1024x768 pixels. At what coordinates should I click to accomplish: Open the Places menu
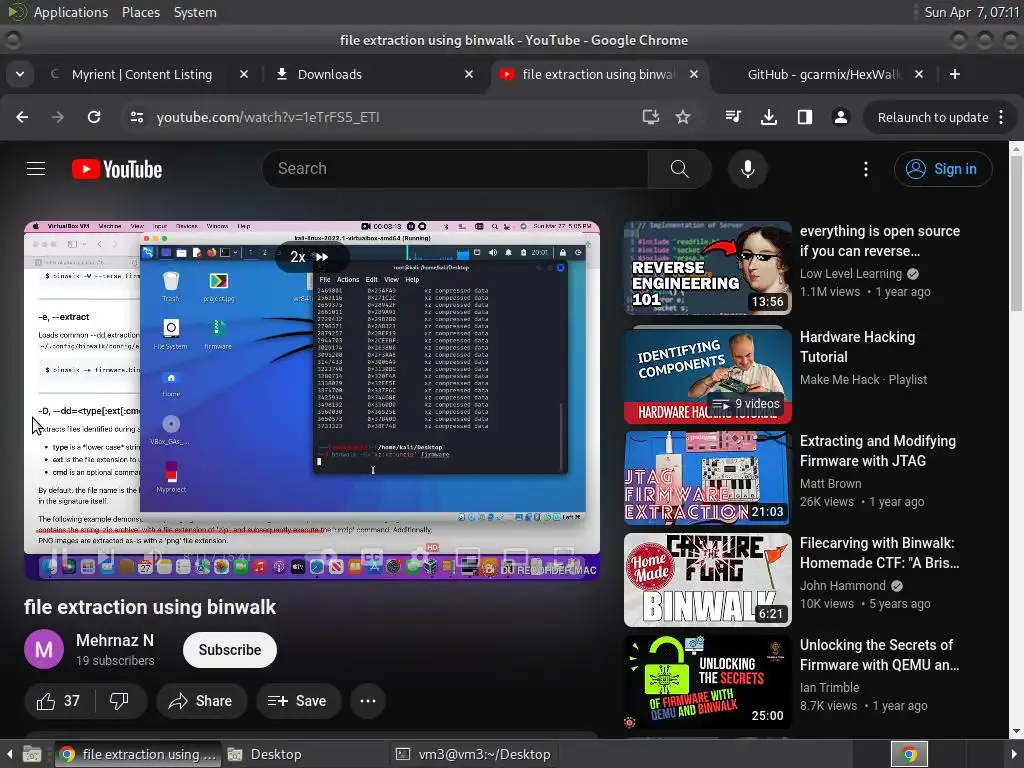coord(140,12)
